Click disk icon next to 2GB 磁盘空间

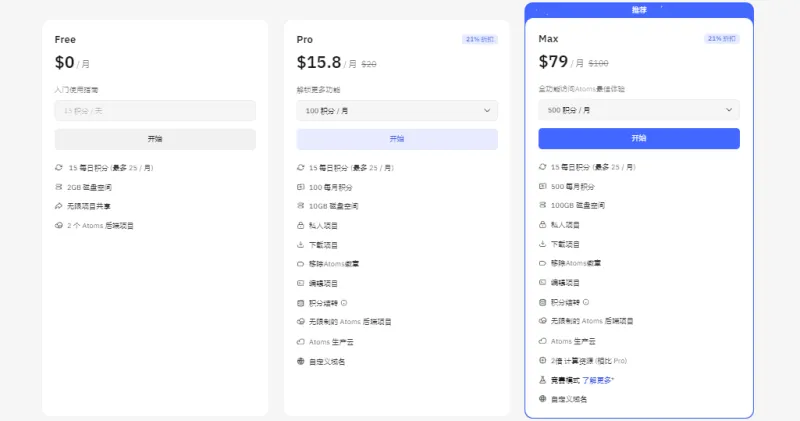[x=59, y=187]
